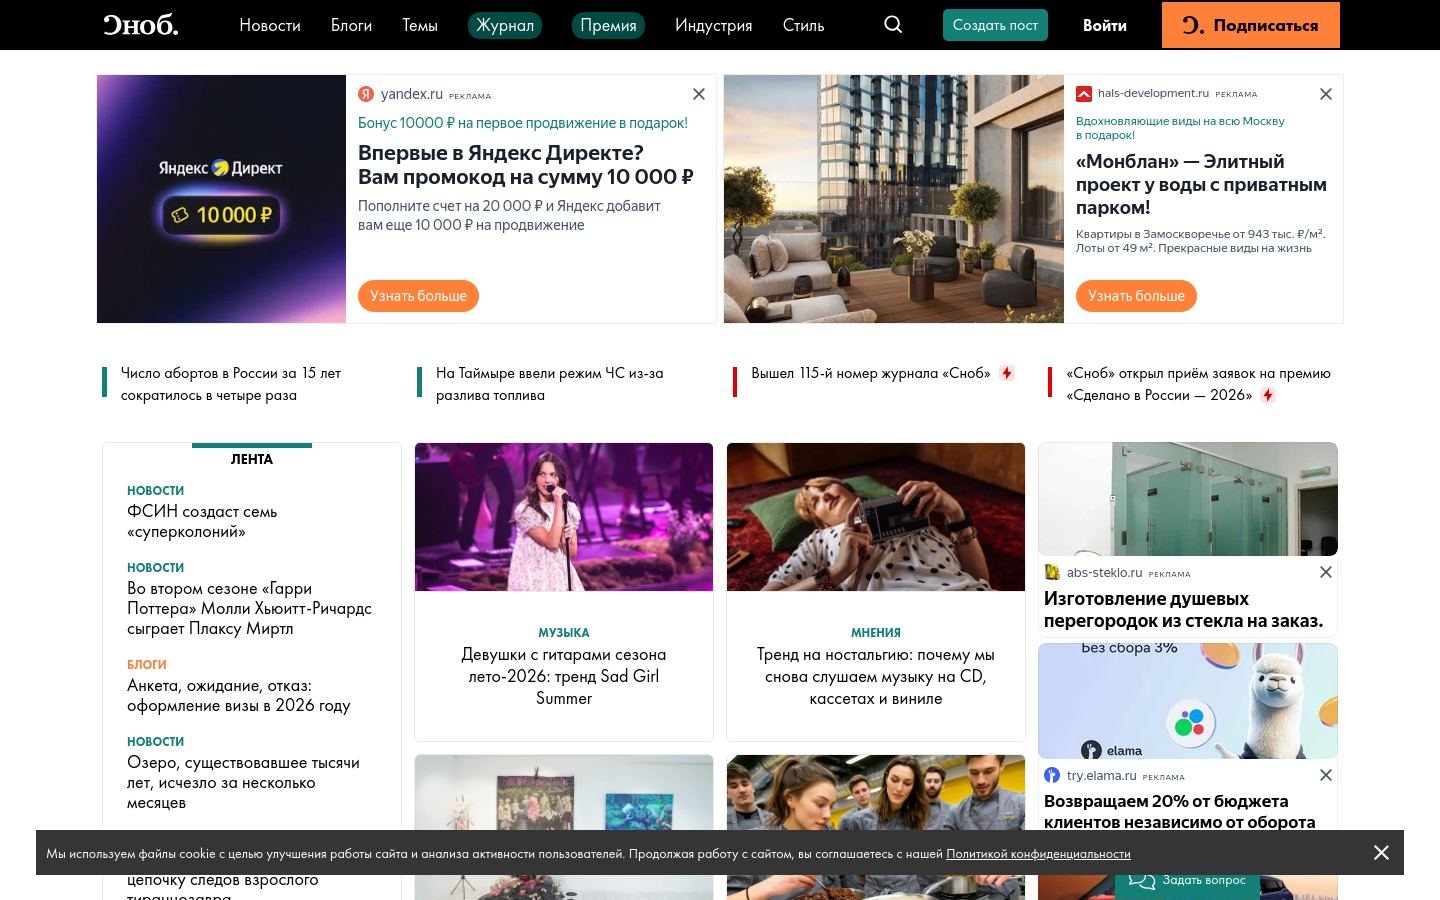Open the Задать вопрос chat button

pyautogui.click(x=1187, y=880)
